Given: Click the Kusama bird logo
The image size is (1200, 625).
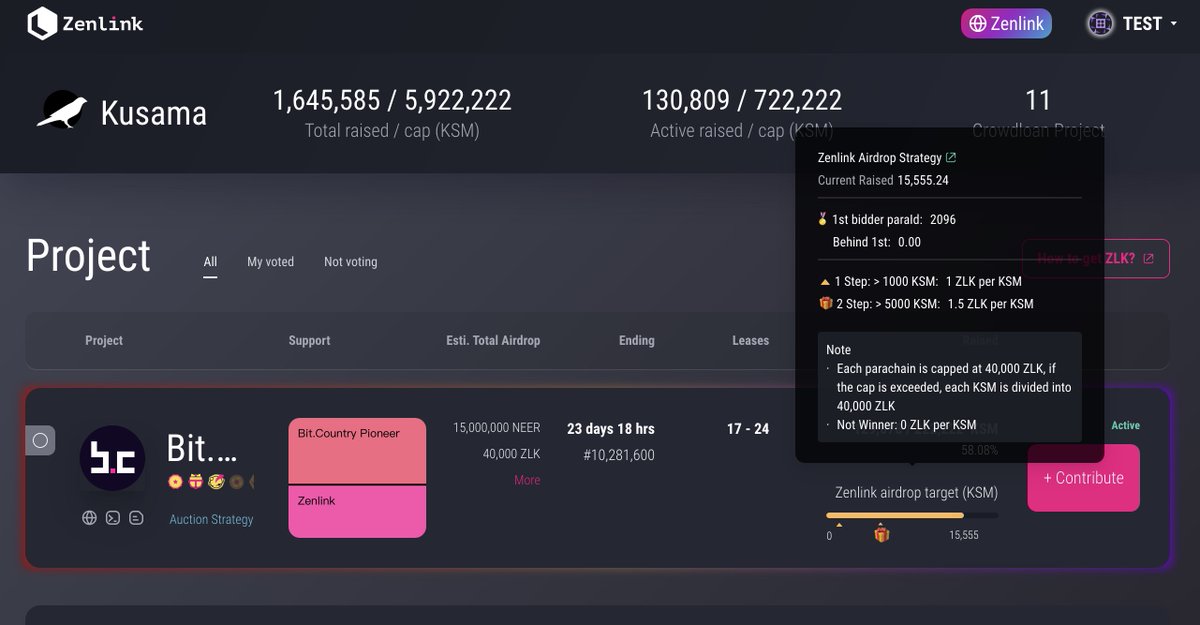Looking at the screenshot, I should [x=62, y=110].
